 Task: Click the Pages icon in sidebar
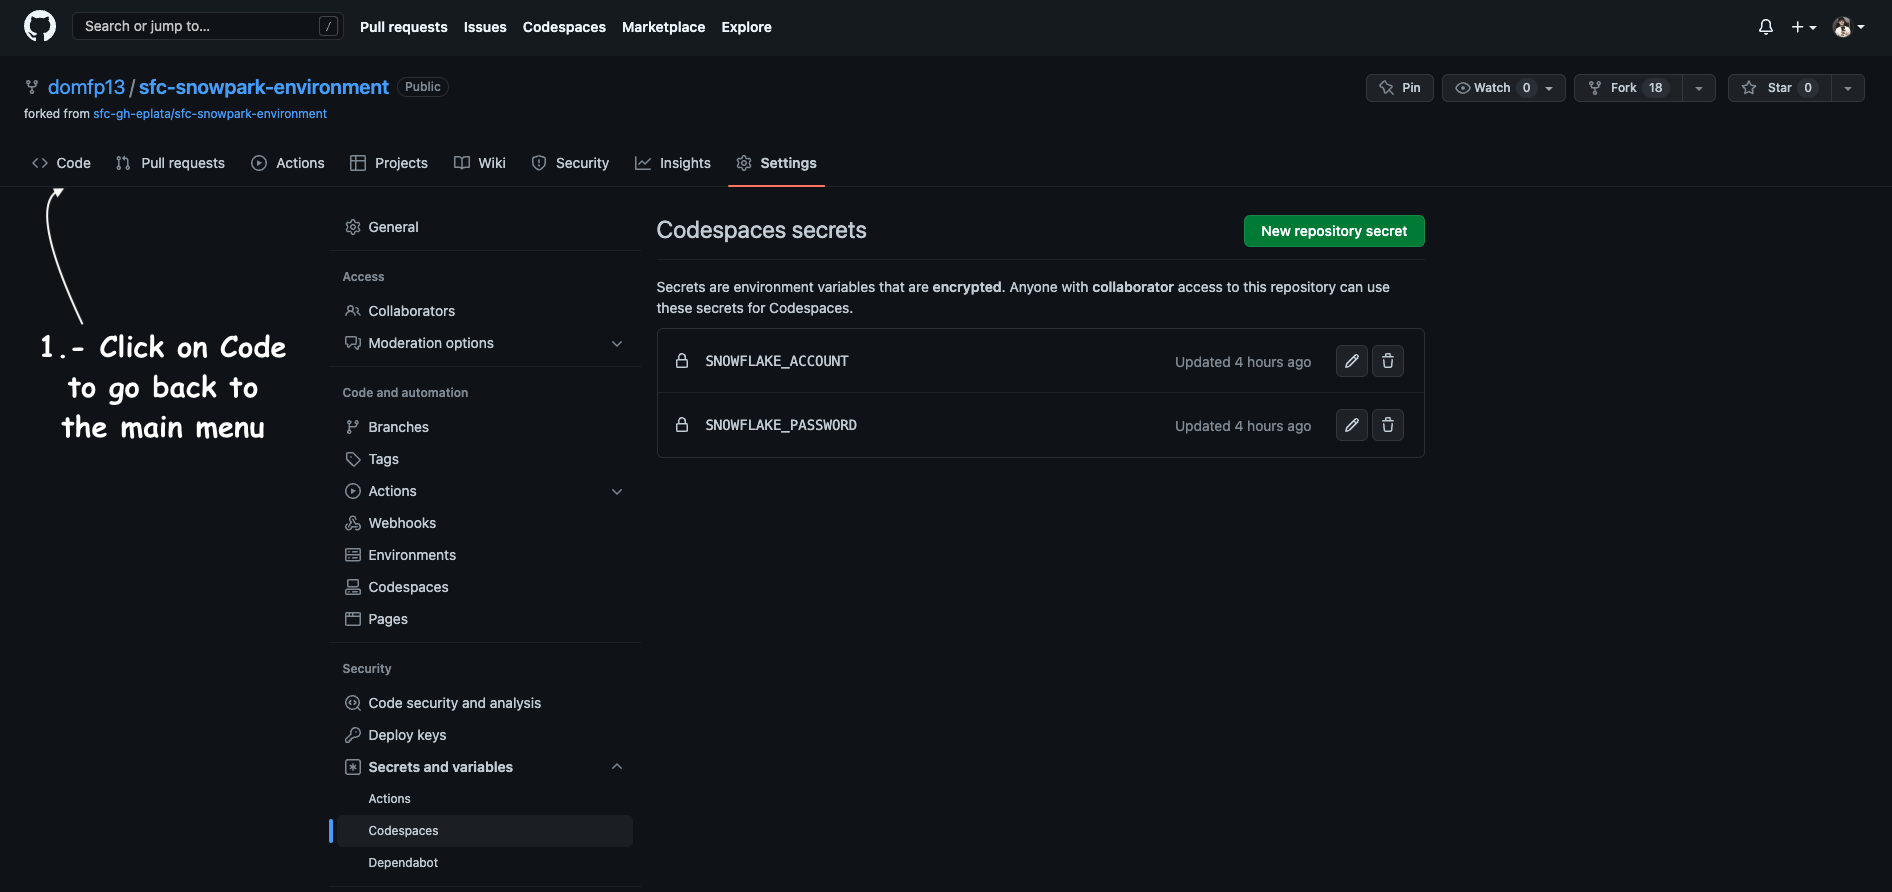(x=353, y=619)
